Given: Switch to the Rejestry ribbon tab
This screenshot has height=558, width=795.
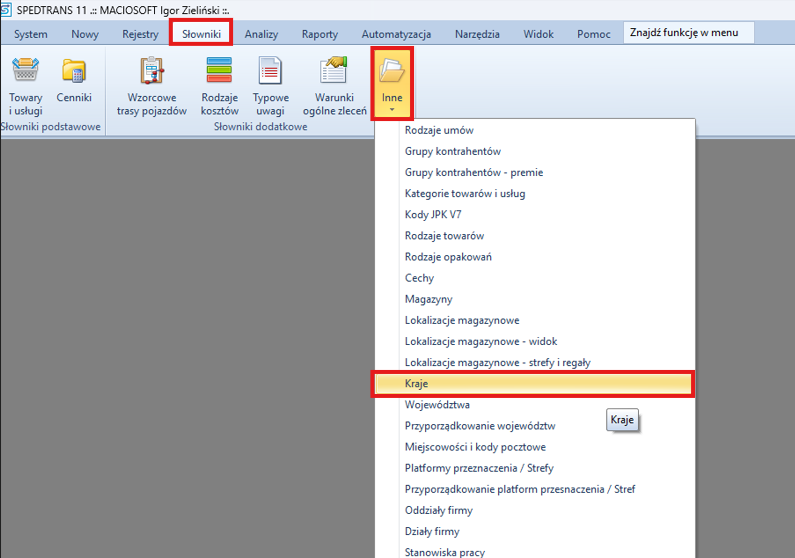Looking at the screenshot, I should click(x=140, y=34).
